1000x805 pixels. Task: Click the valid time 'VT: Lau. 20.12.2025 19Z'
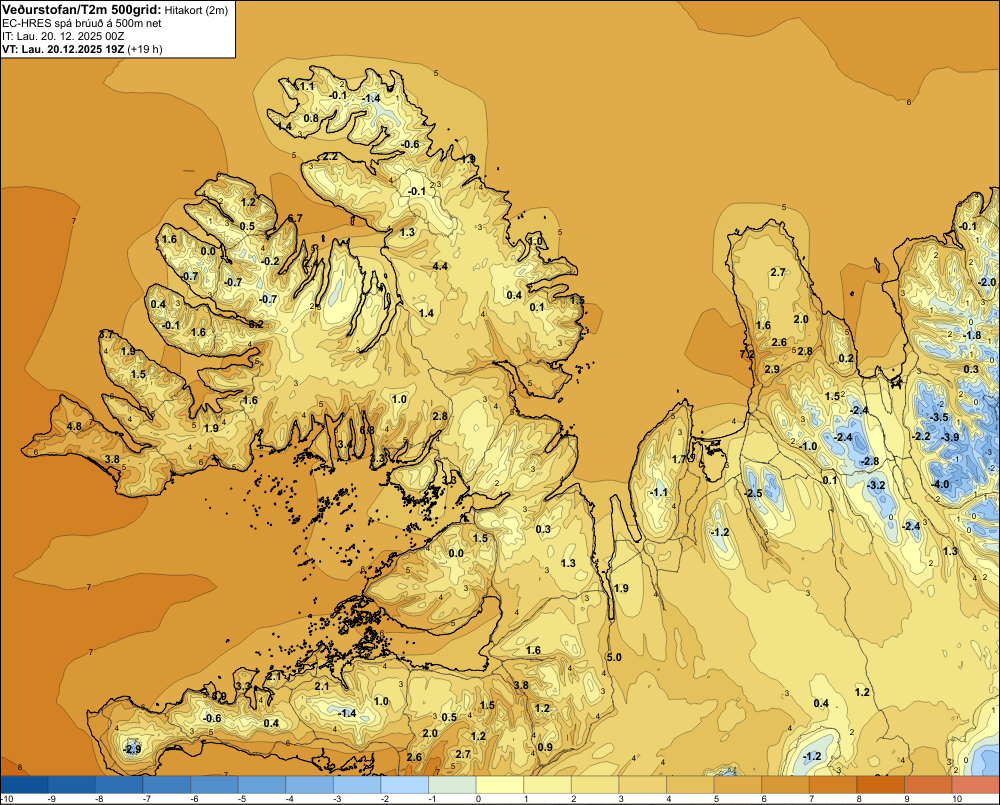tap(62, 49)
